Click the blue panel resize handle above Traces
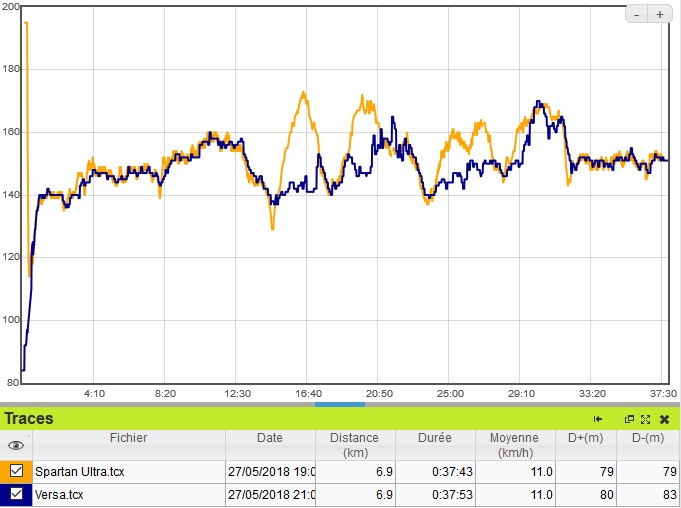681x508 pixels. coord(340,404)
